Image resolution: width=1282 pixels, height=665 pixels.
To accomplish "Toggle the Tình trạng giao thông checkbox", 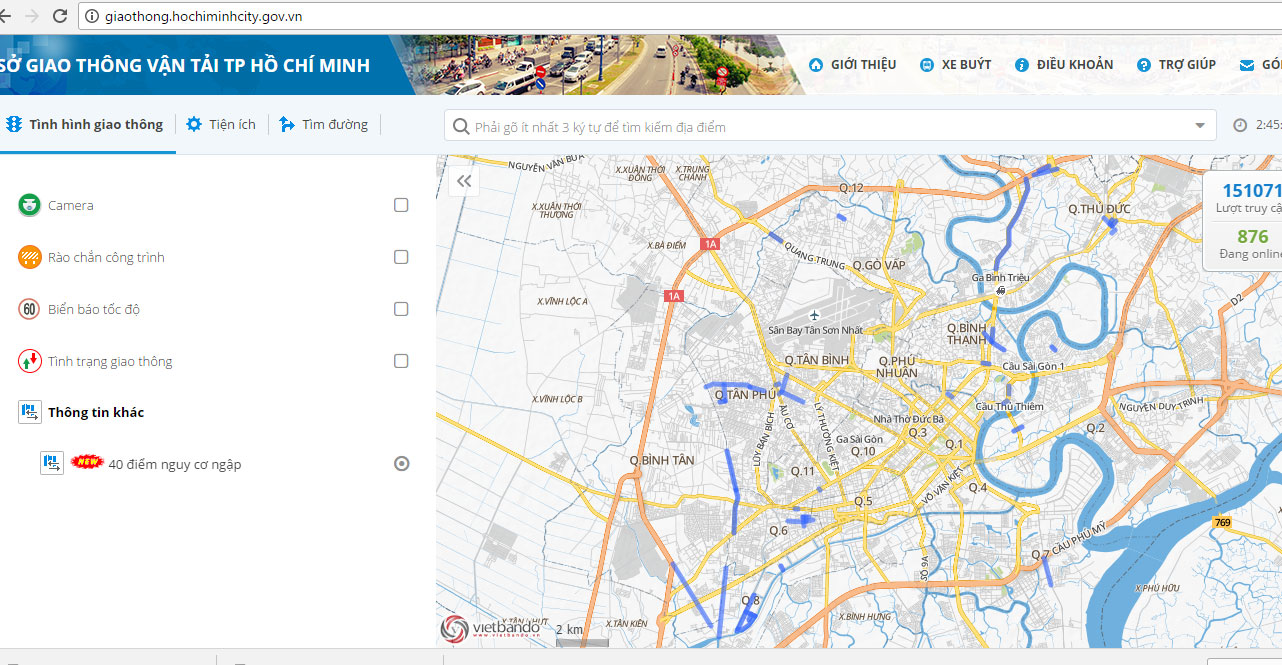I will click(x=401, y=361).
